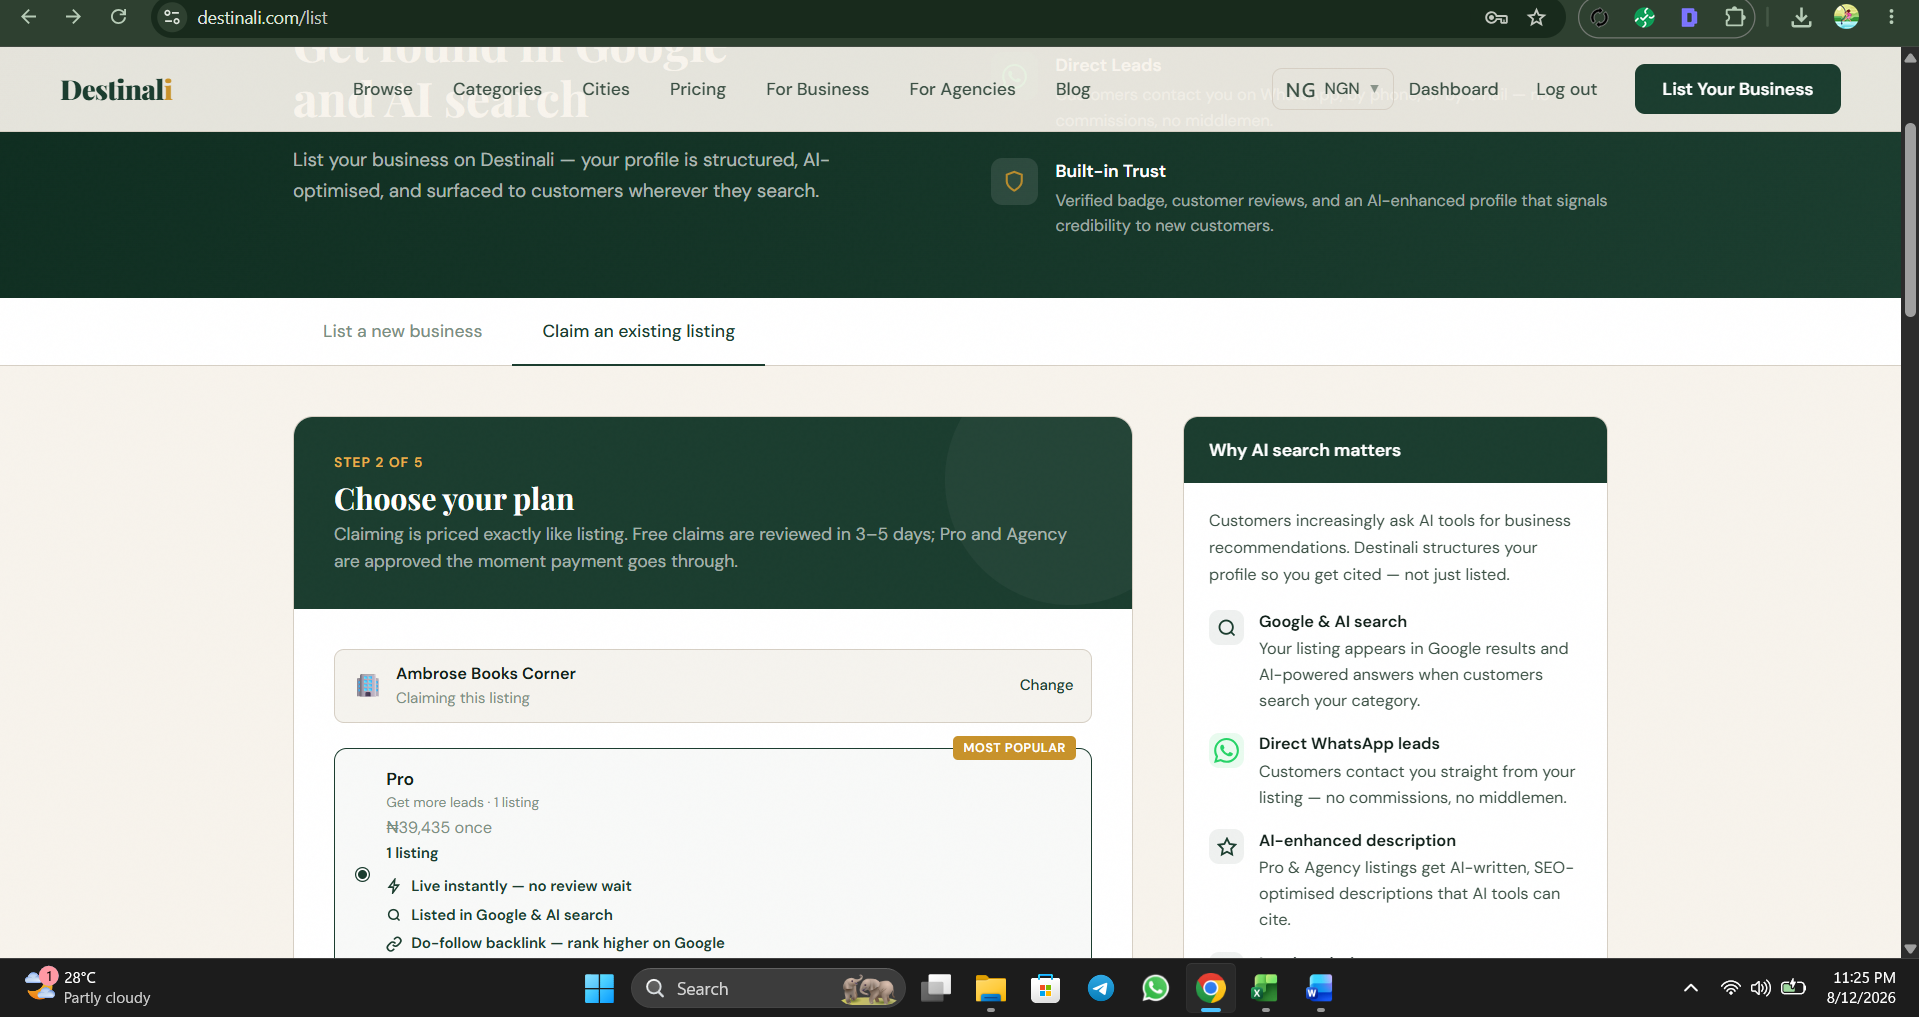This screenshot has width=1919, height=1017.
Task: Click the MOST POPULAR badge
Action: click(1014, 748)
